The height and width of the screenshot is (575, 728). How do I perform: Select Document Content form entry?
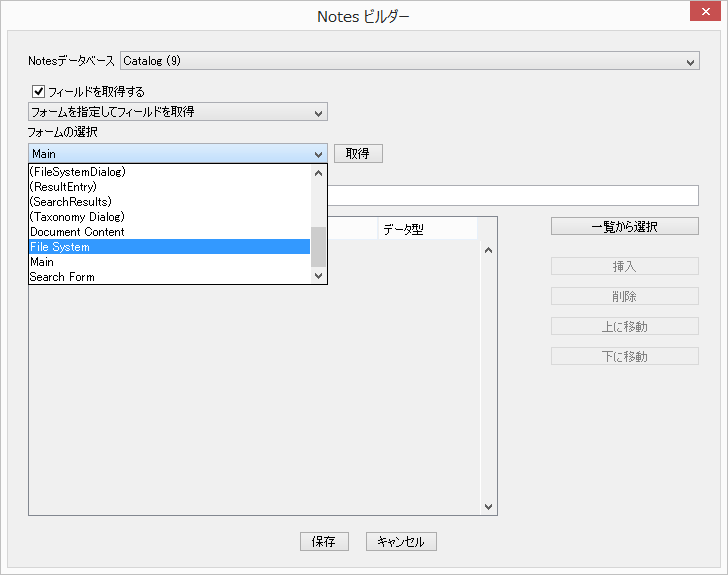77,232
